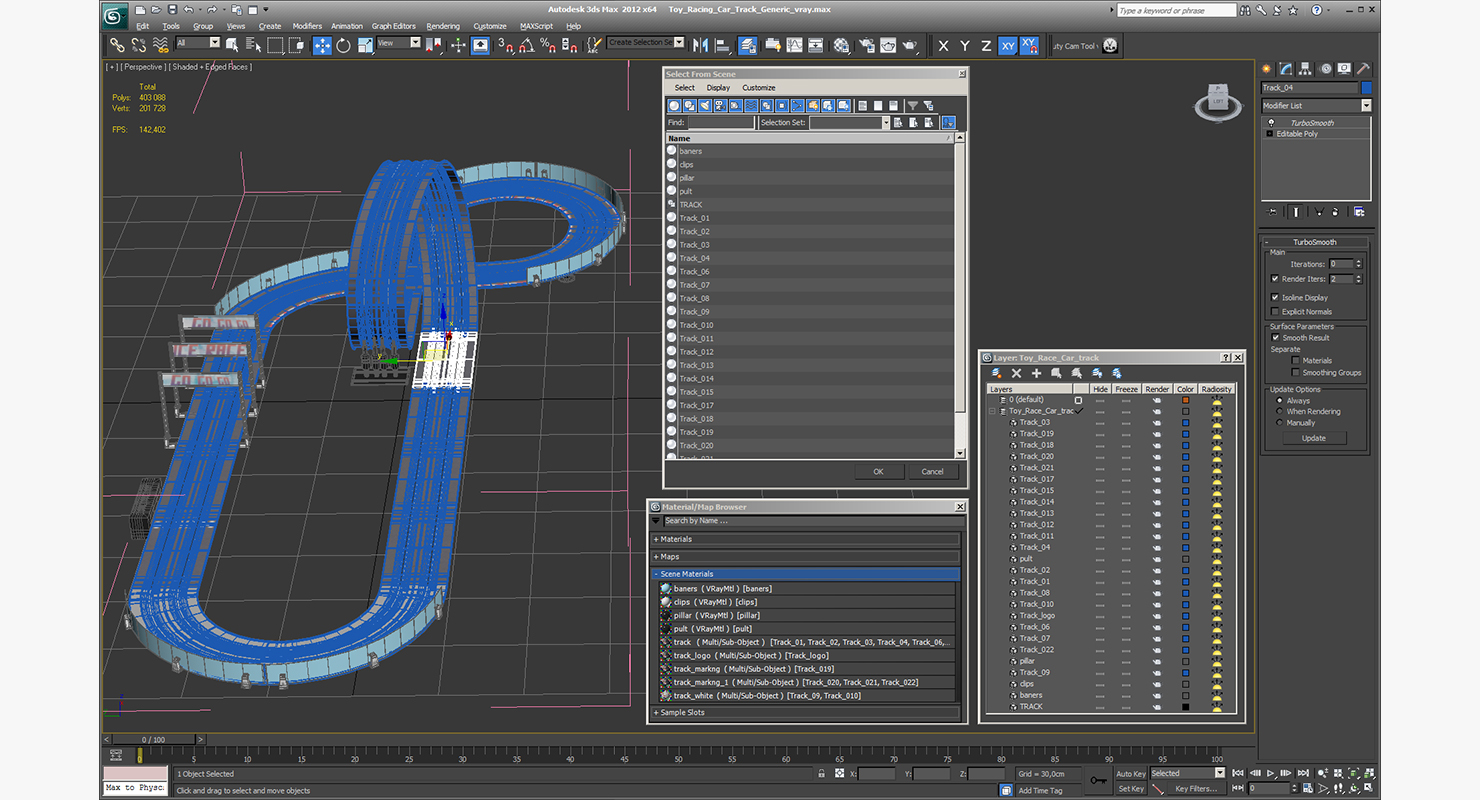Click the Mirror tool icon
This screenshot has height=800, width=1480.
click(700, 45)
